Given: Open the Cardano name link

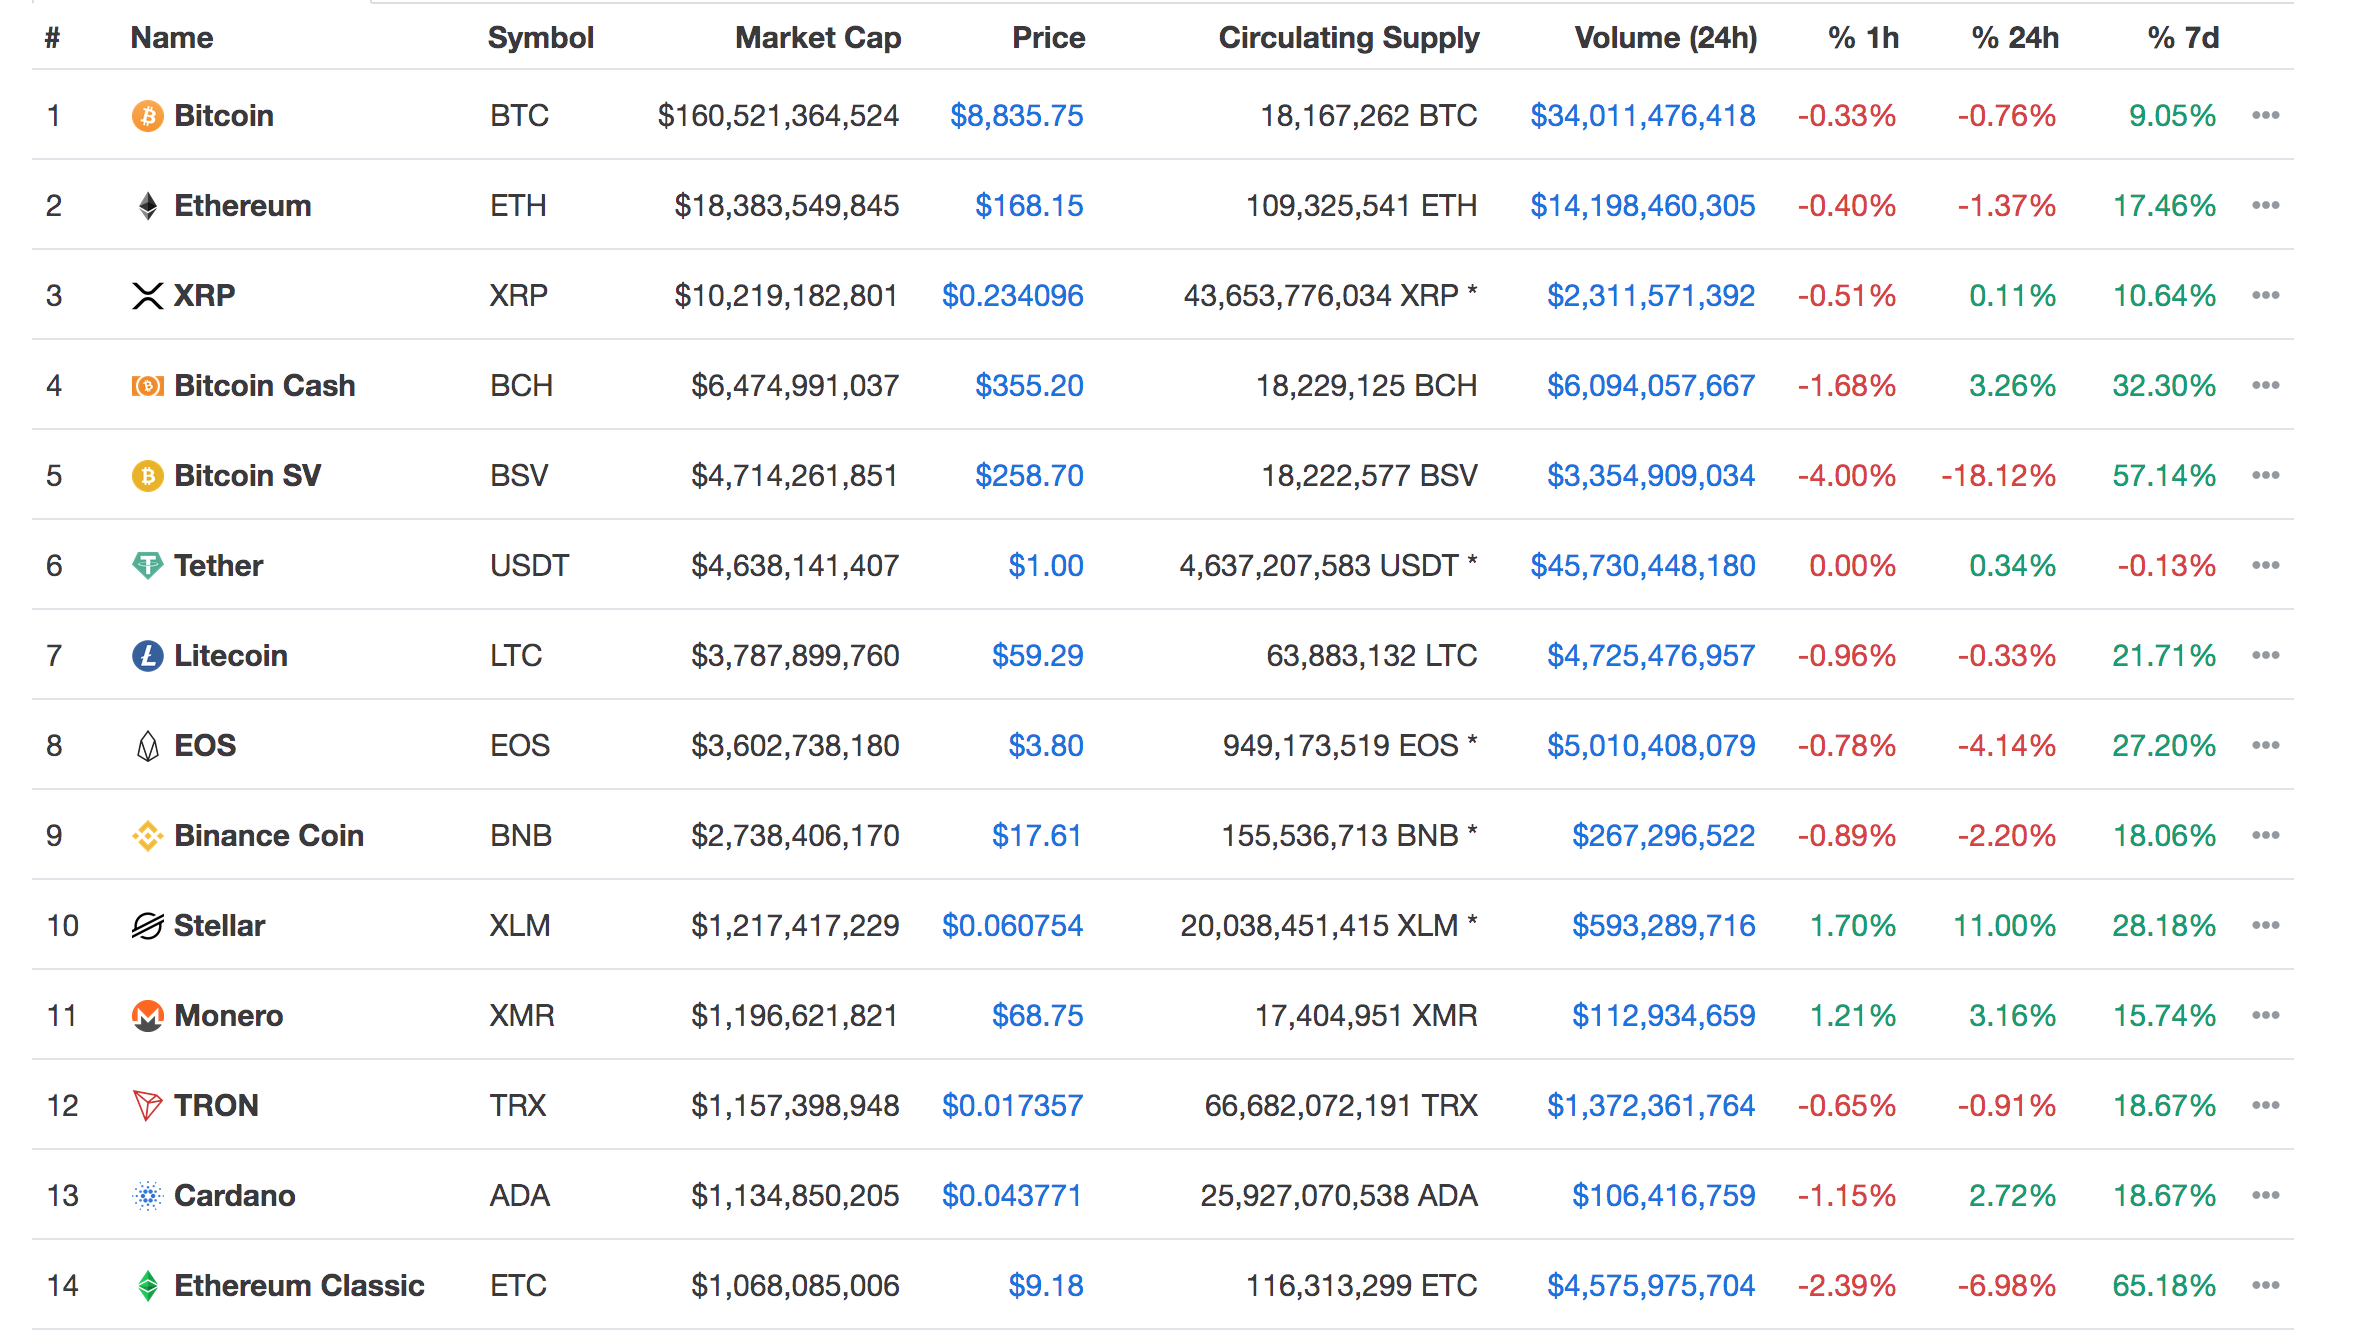Looking at the screenshot, I should point(235,1196).
